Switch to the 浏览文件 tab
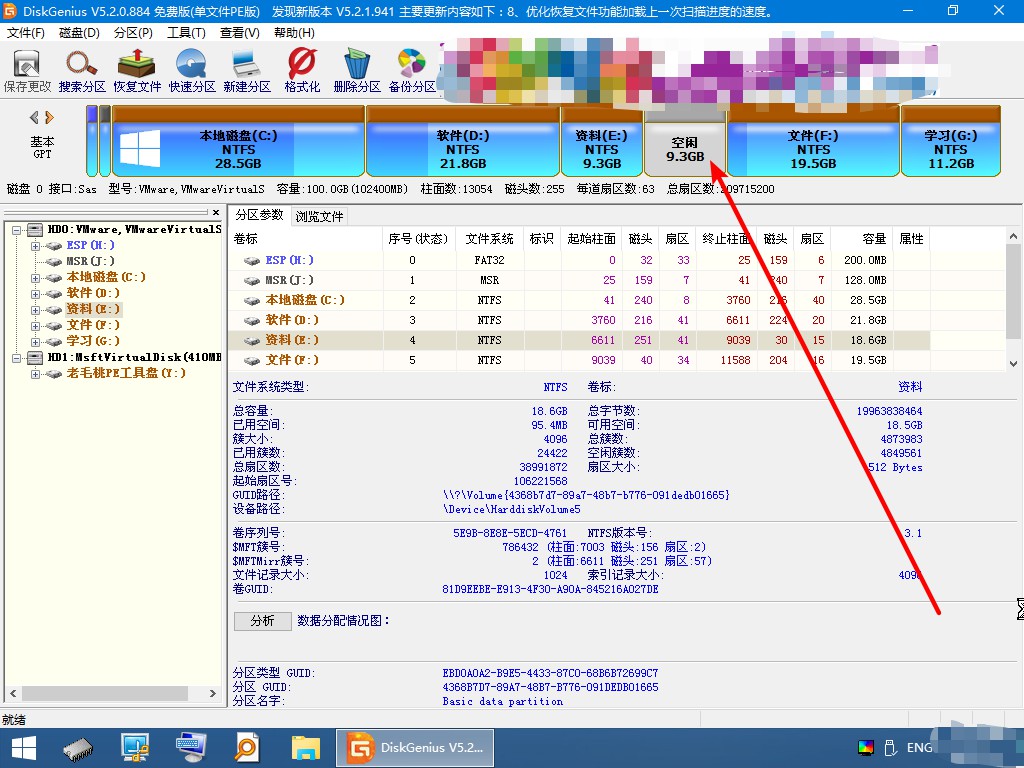Viewport: 1024px width, 768px height. click(319, 216)
